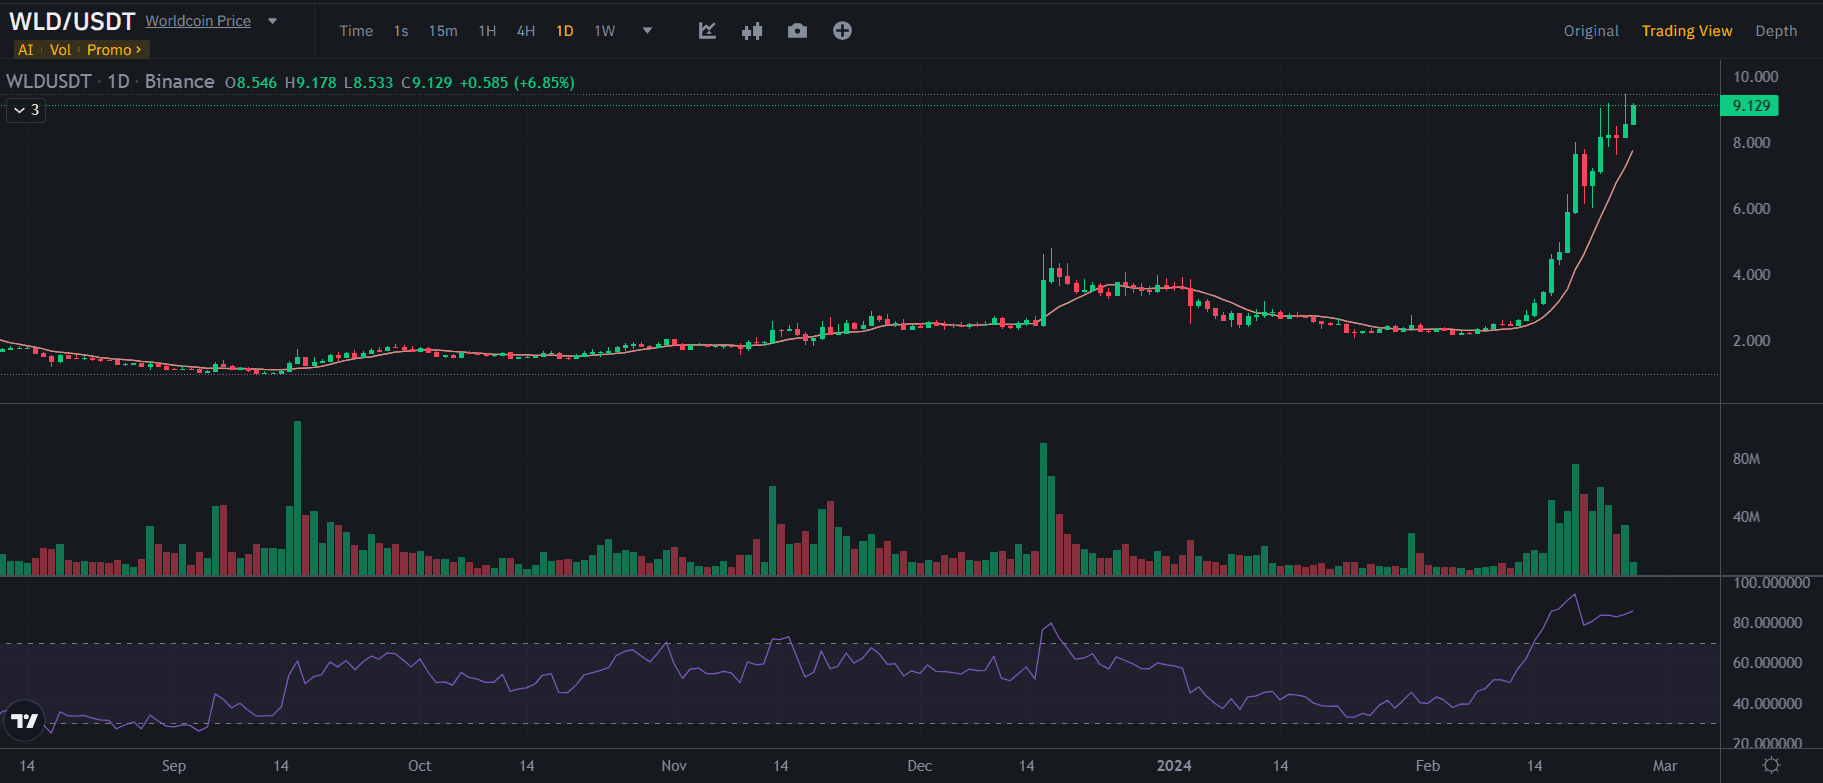
Task: Expand more time intervals dropdown arrow
Action: click(x=647, y=31)
